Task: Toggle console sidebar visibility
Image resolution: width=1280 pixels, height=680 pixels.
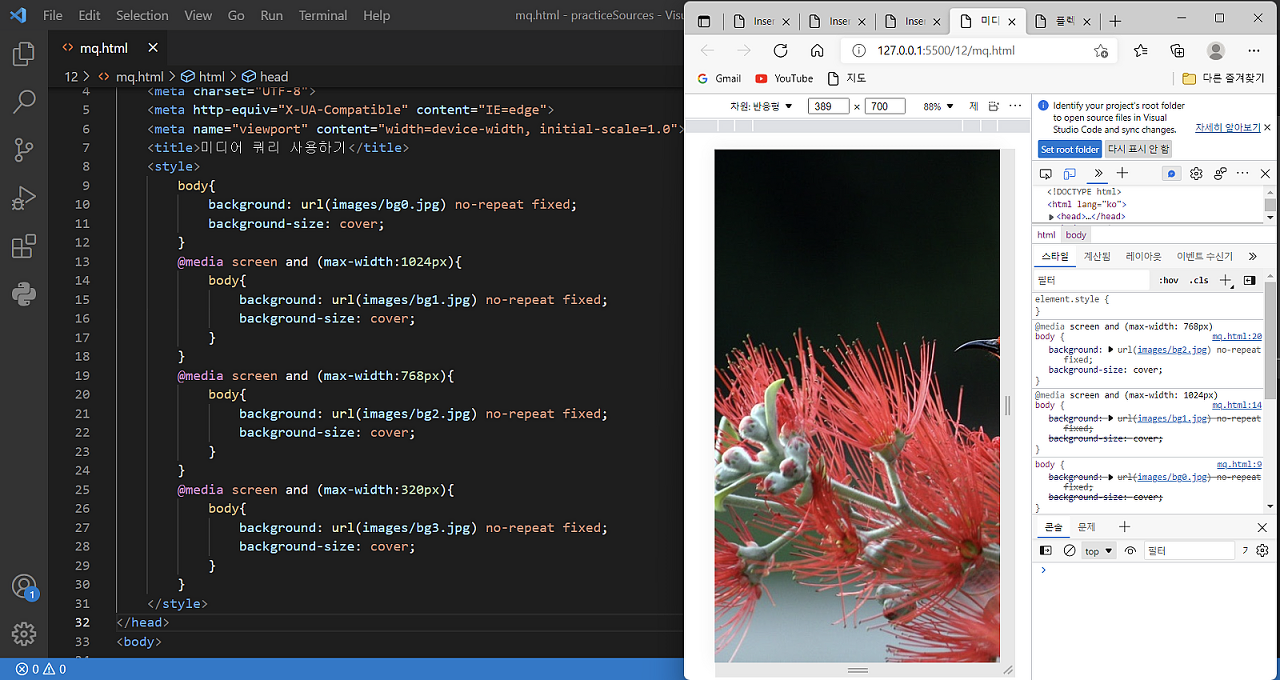Action: [1046, 551]
